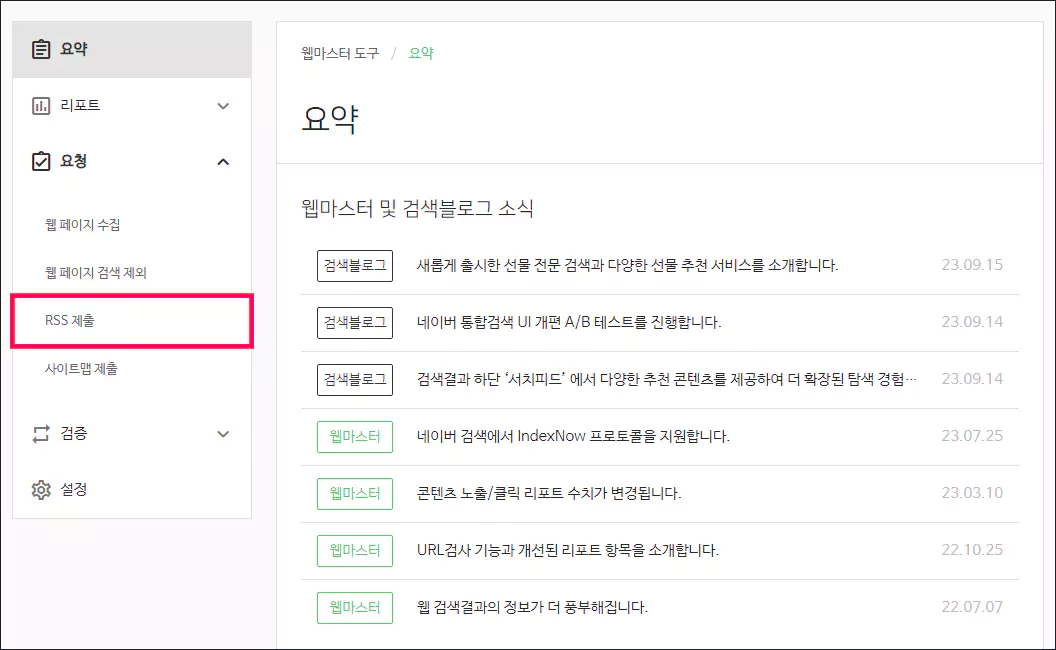The height and width of the screenshot is (650, 1056).
Task: Expand the 리포트 section chevron
Action: (x=224, y=104)
